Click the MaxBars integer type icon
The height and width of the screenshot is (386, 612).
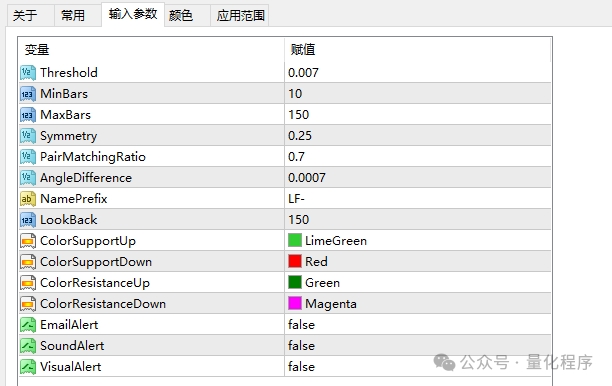(x=28, y=115)
